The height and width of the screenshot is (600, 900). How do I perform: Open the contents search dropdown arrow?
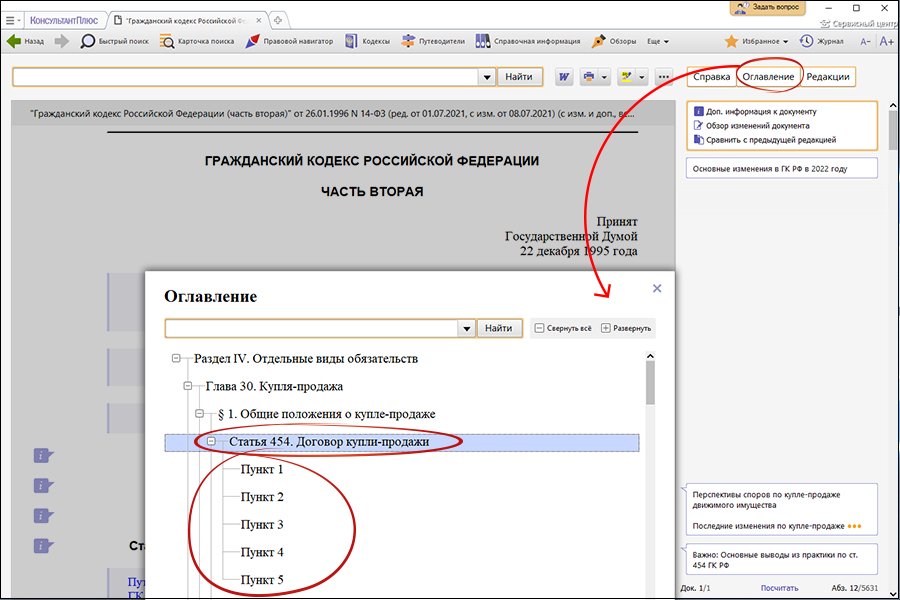[x=466, y=328]
